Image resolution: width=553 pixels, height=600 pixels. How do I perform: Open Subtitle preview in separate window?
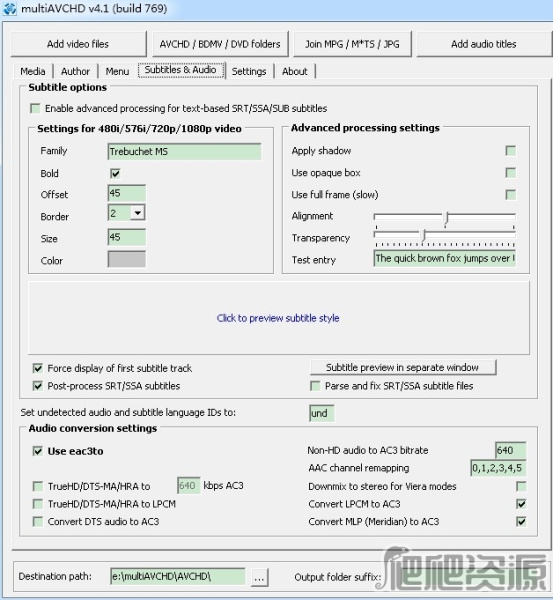coord(403,367)
